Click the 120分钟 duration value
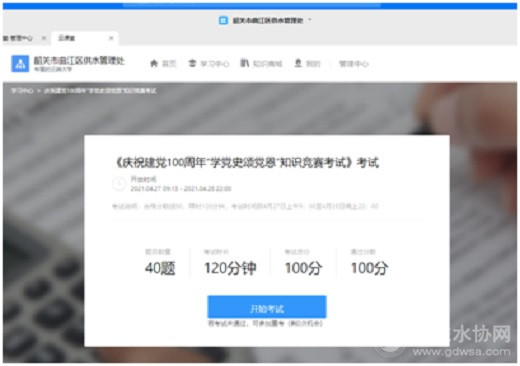The height and width of the screenshot is (366, 520). tap(230, 268)
